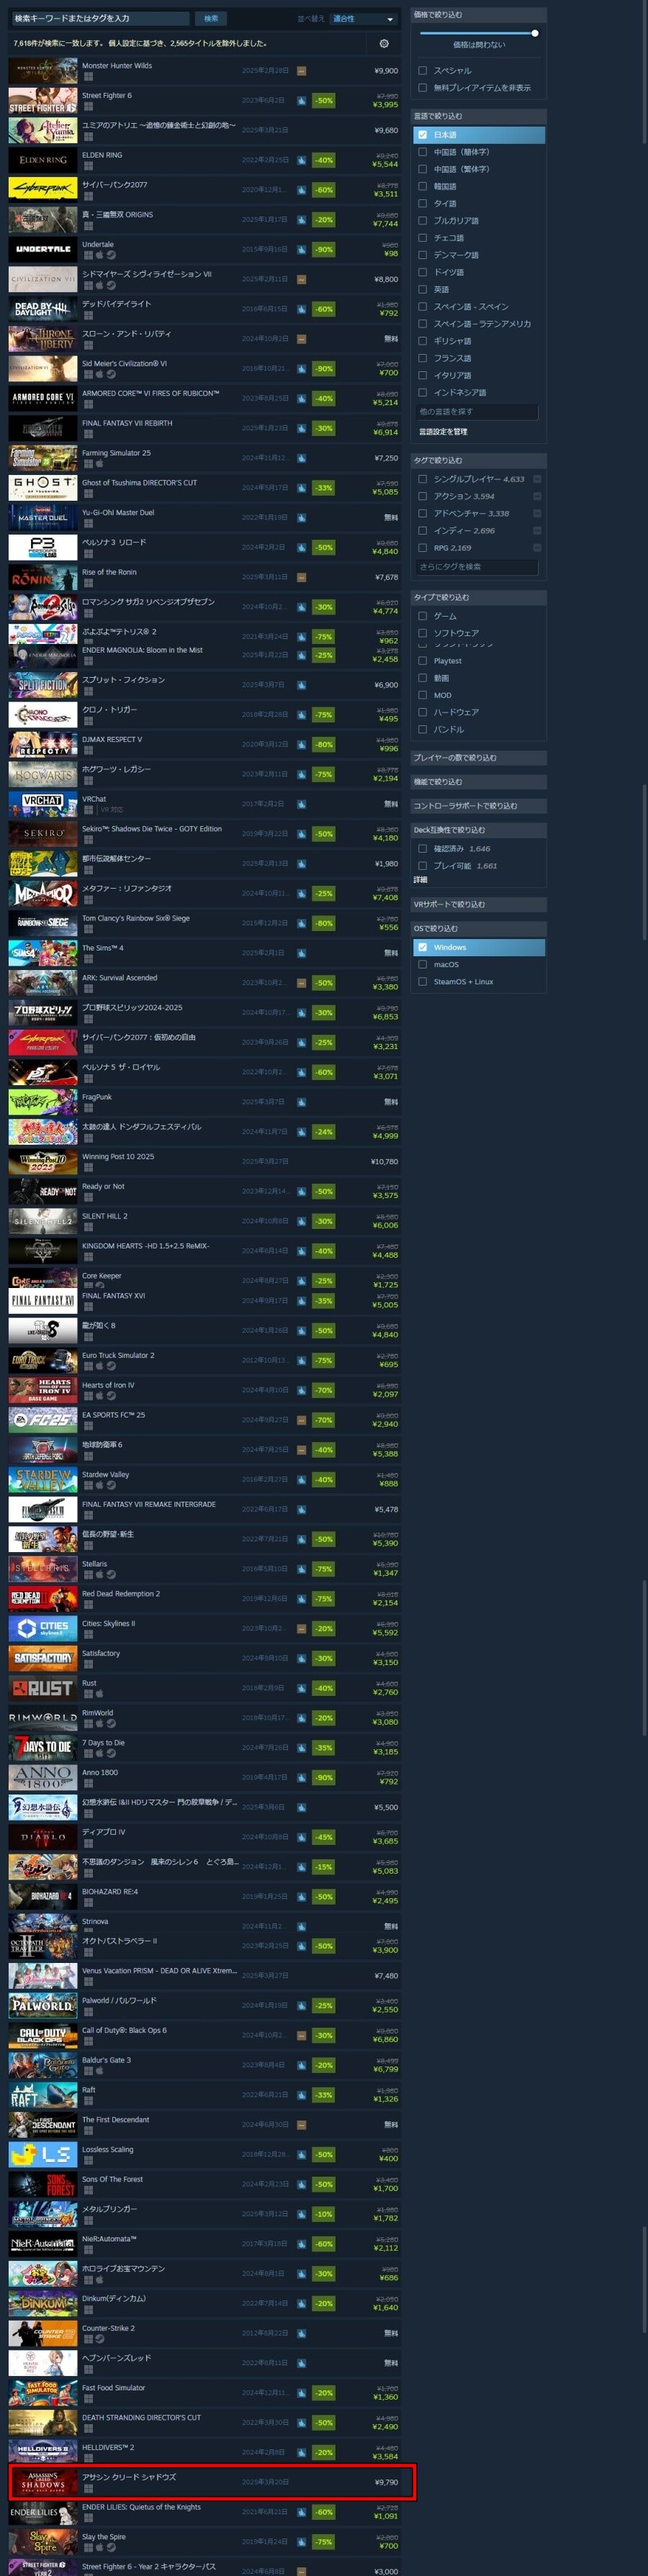Expand VRサポートで絞り込む filter section
Image resolution: width=648 pixels, height=2576 pixels.
[x=478, y=904]
